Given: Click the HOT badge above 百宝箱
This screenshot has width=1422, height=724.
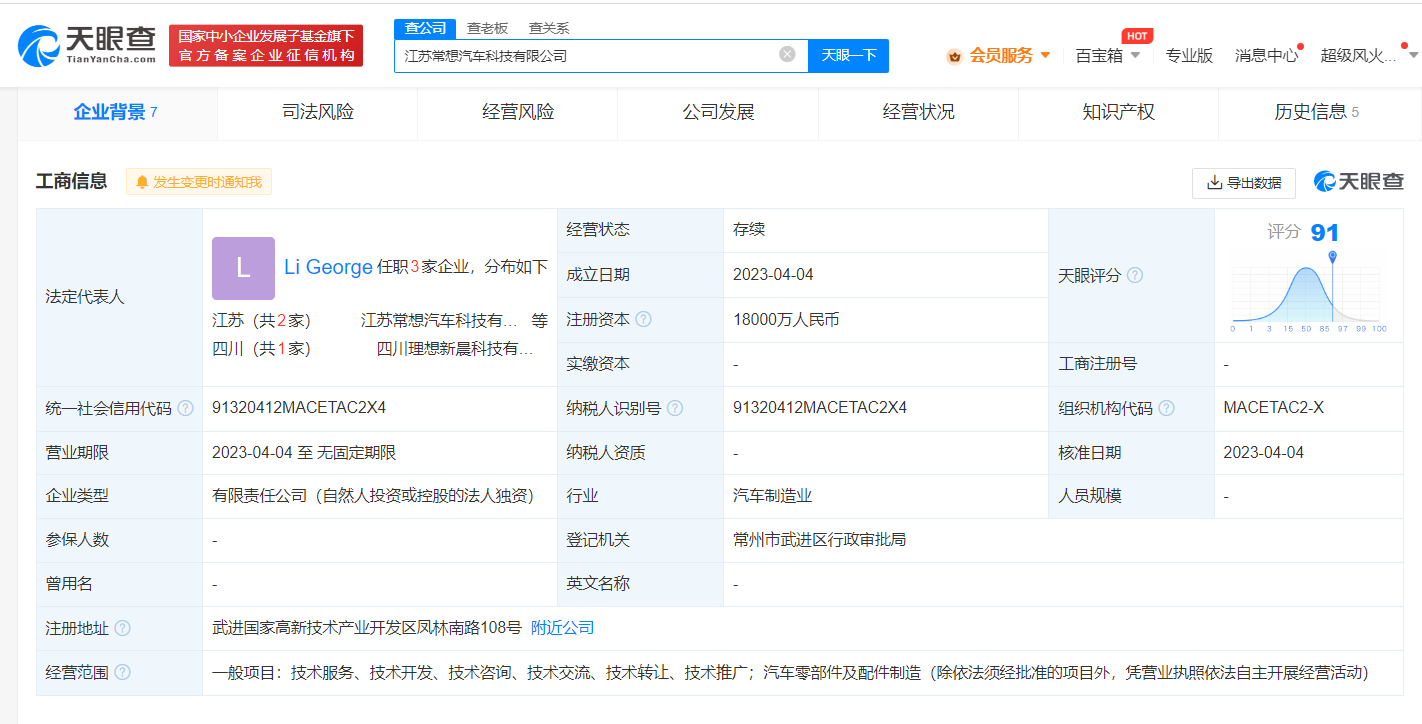Looking at the screenshot, I should (1137, 36).
